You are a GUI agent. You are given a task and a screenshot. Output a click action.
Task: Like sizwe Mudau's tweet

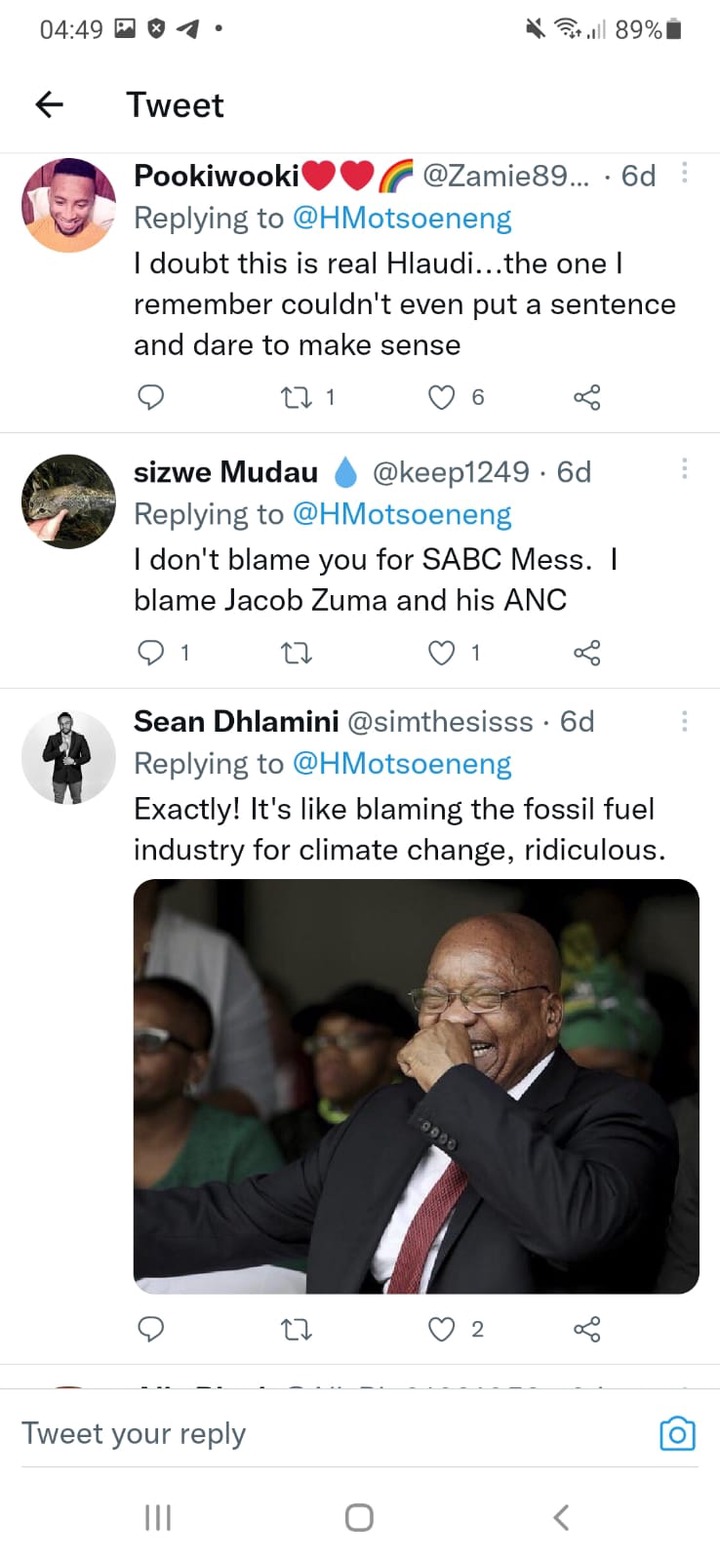tap(441, 653)
